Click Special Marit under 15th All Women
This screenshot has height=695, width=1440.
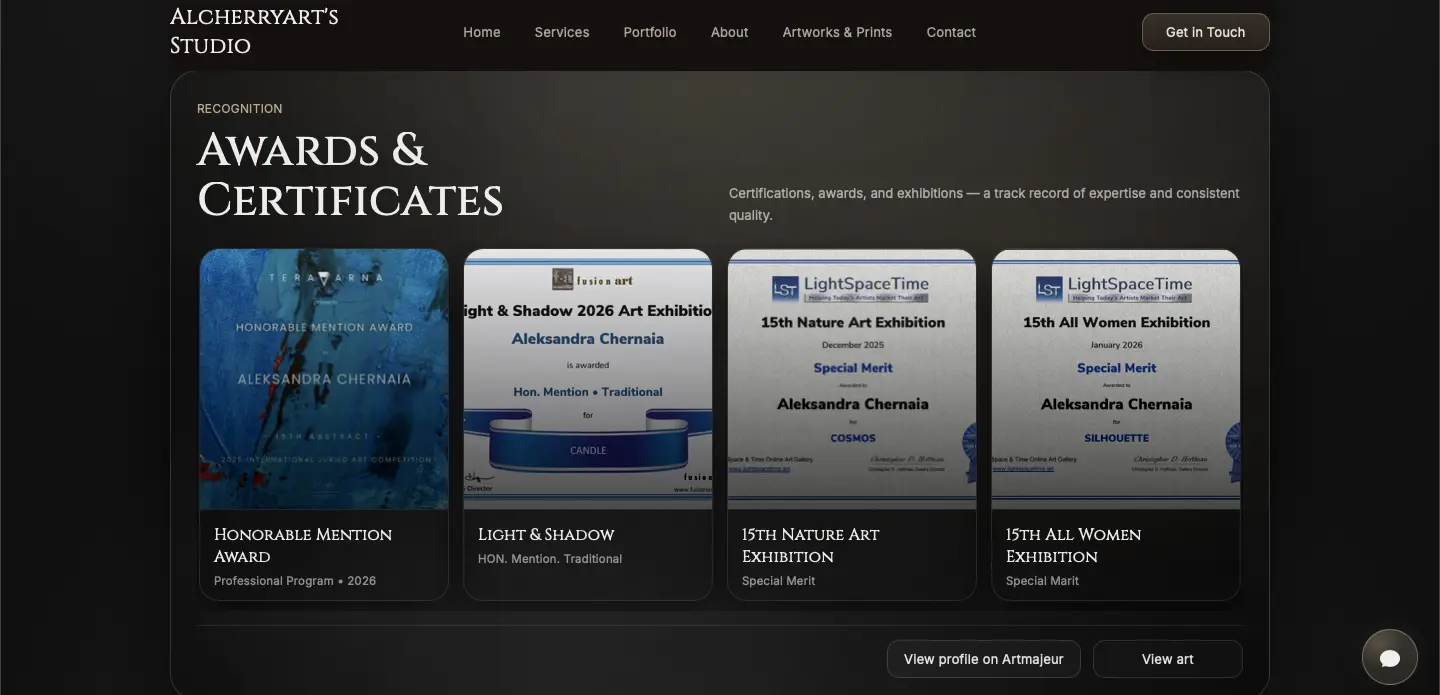point(1042,581)
